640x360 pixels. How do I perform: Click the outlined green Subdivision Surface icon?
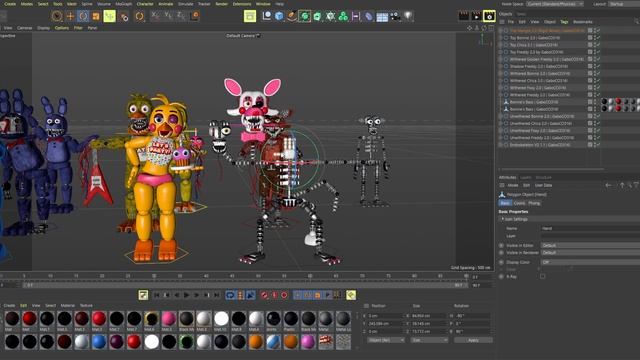click(x=304, y=16)
